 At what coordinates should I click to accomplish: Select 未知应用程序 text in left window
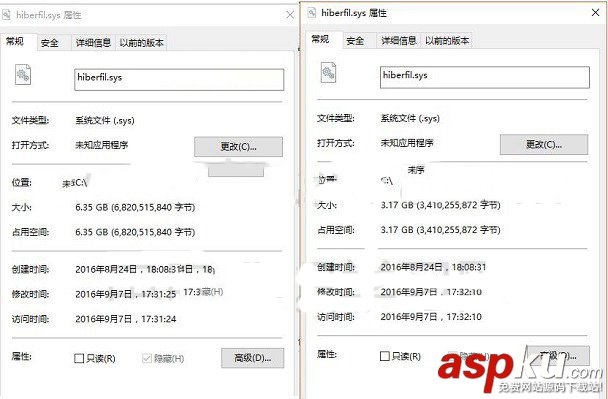102,145
